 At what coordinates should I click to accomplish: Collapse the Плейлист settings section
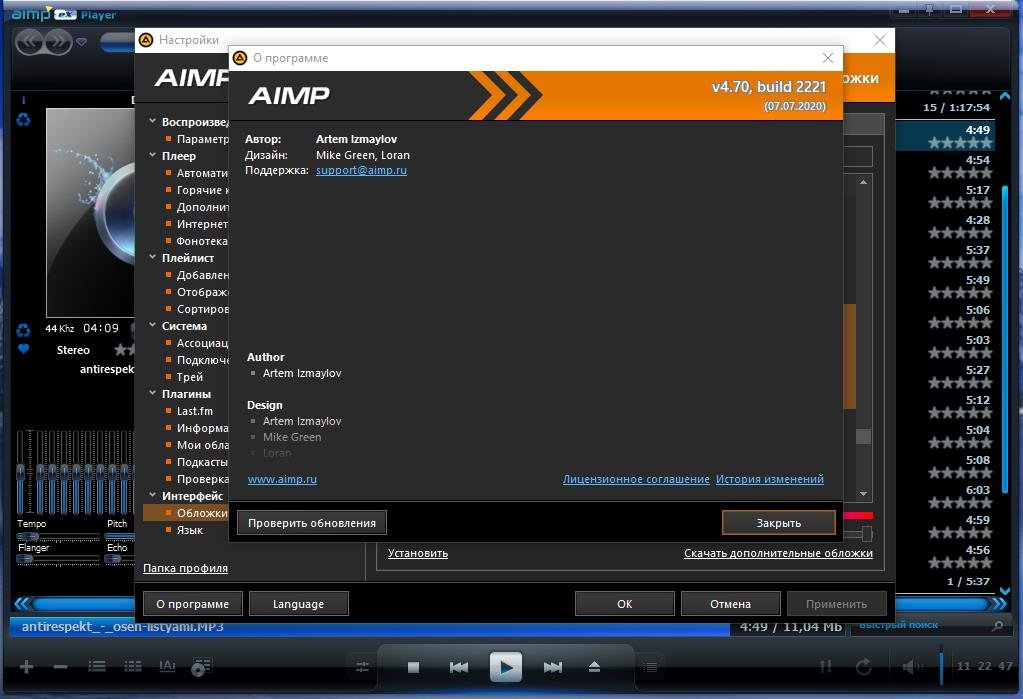pyautogui.click(x=153, y=258)
